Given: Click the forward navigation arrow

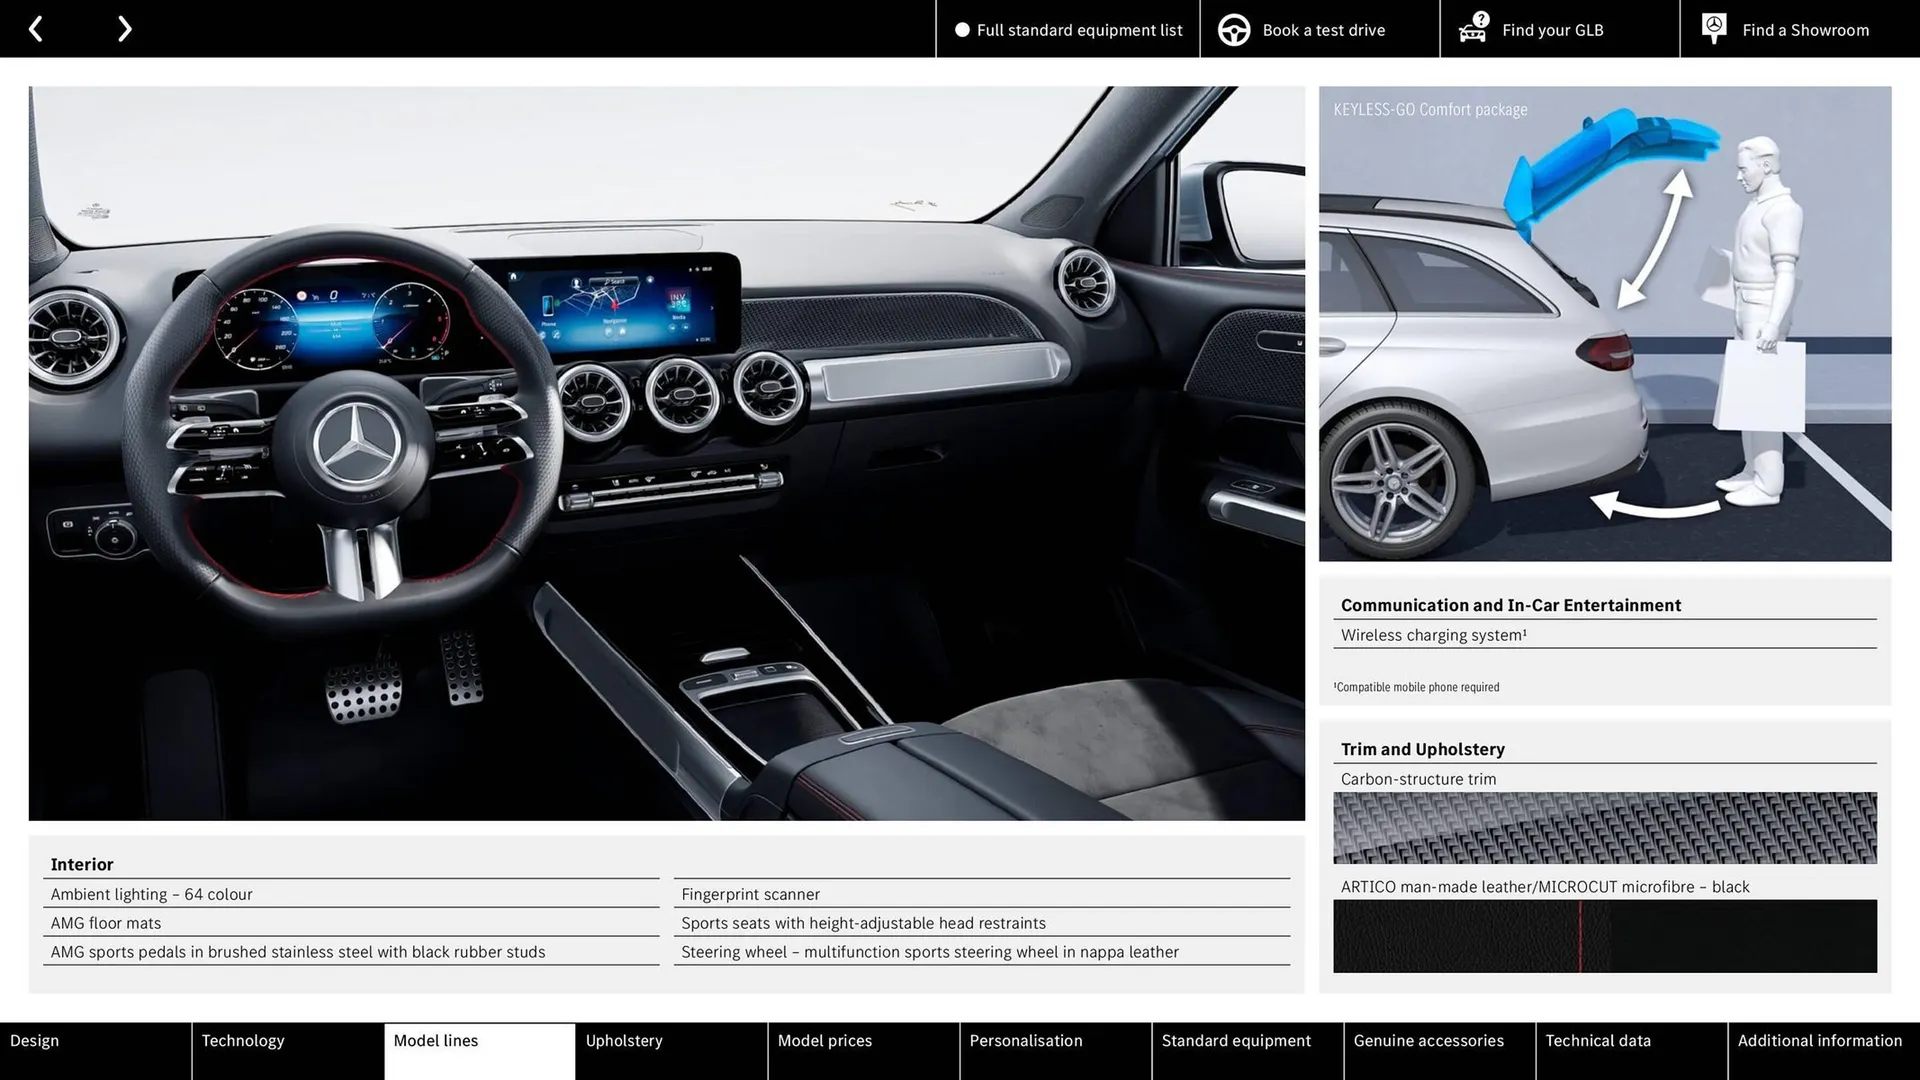Looking at the screenshot, I should 124,28.
